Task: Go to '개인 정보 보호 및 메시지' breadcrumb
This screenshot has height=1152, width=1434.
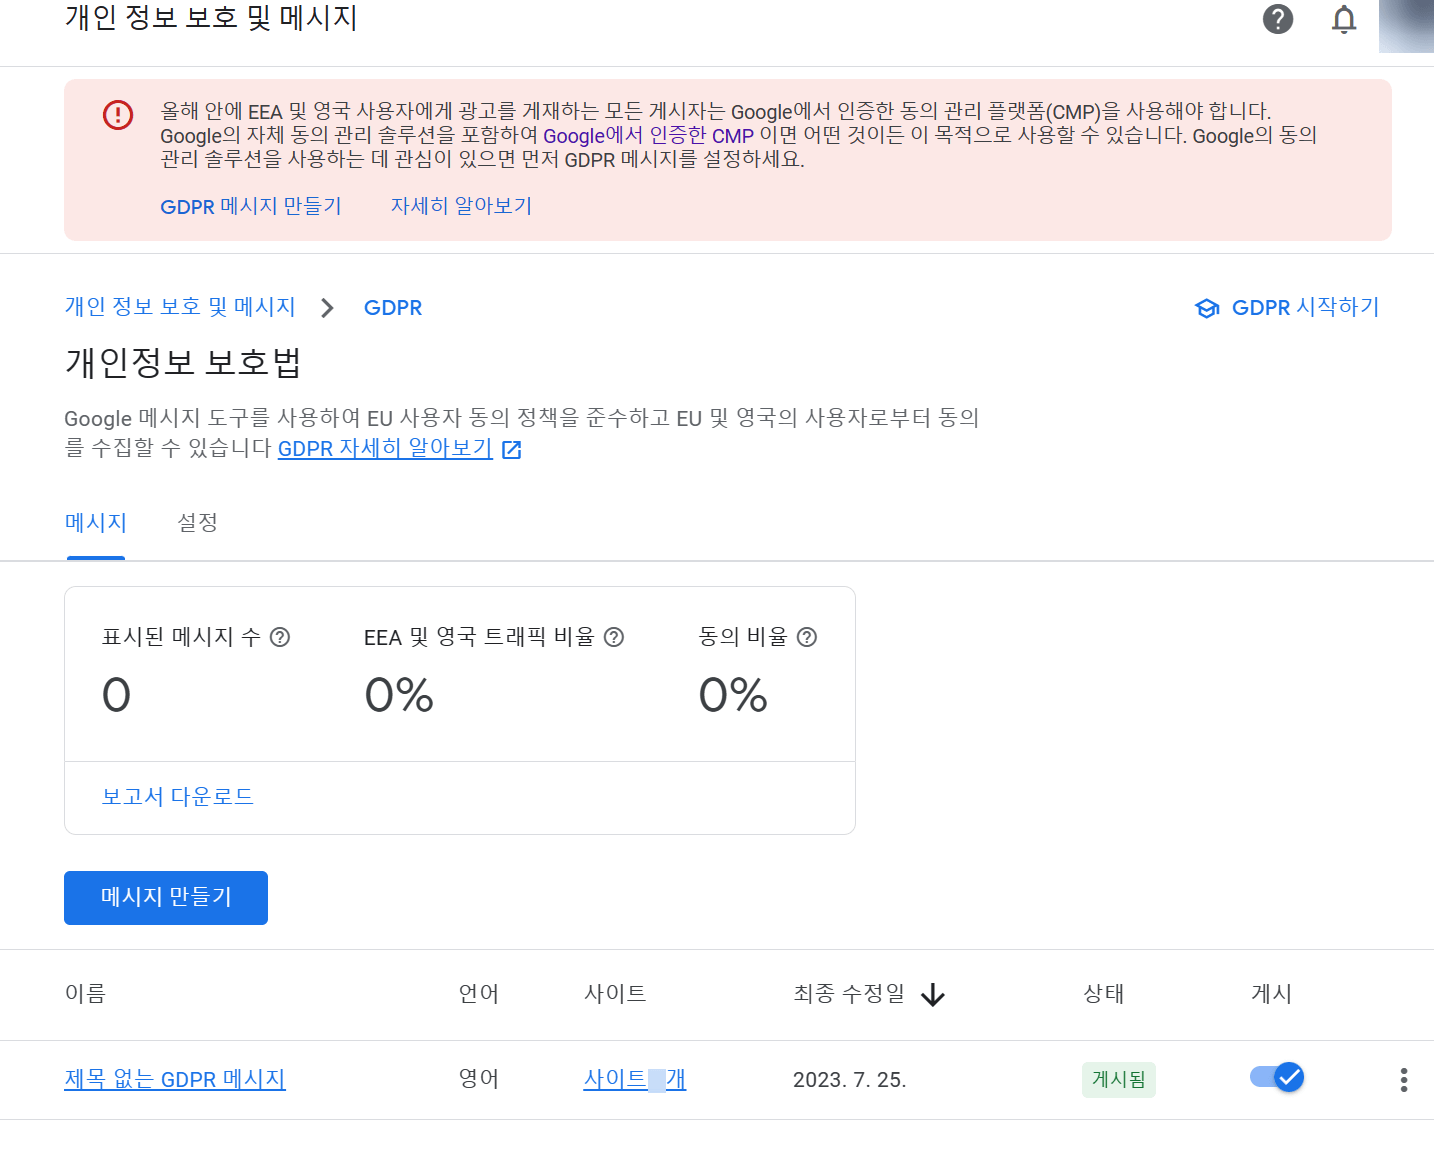Action: tap(180, 307)
